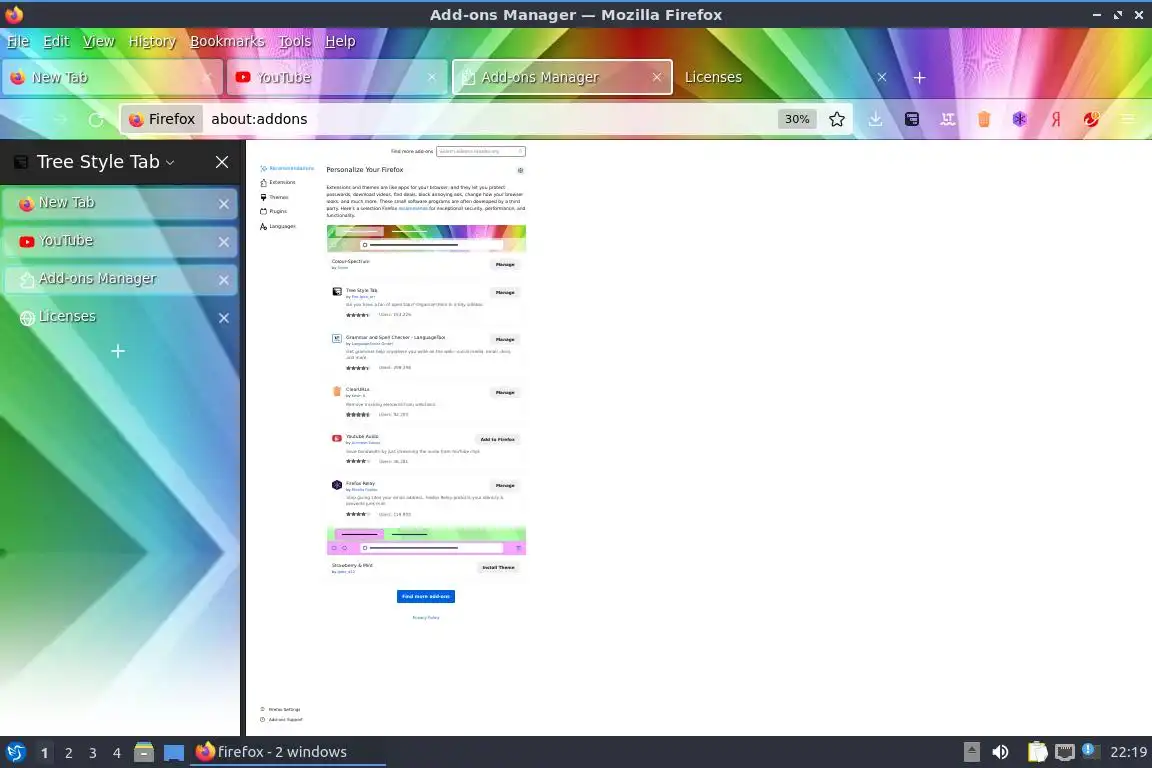
Task: Select New Tab in the Tree Style Tab sidebar
Action: pyautogui.click(x=120, y=203)
